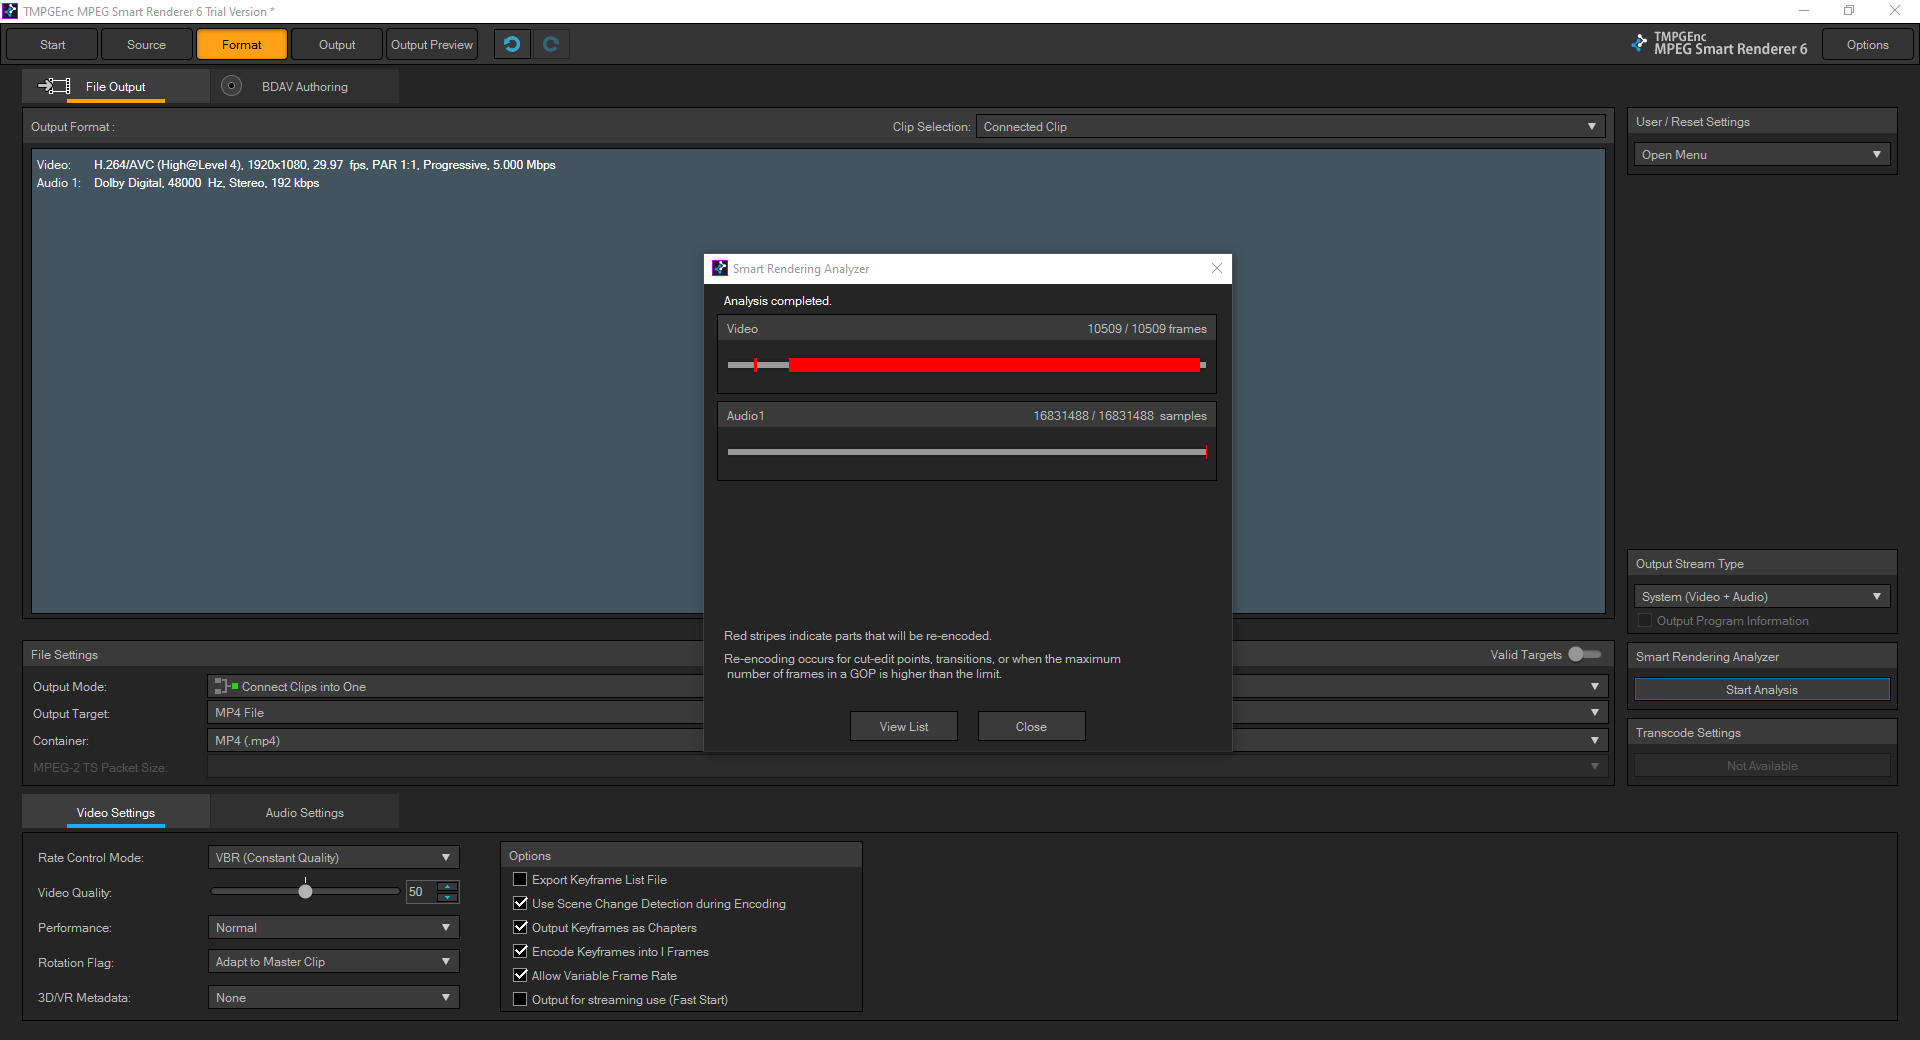Click the TMPGEnc logo icon top right
Screen dimensions: 1920x1040
(1638, 43)
